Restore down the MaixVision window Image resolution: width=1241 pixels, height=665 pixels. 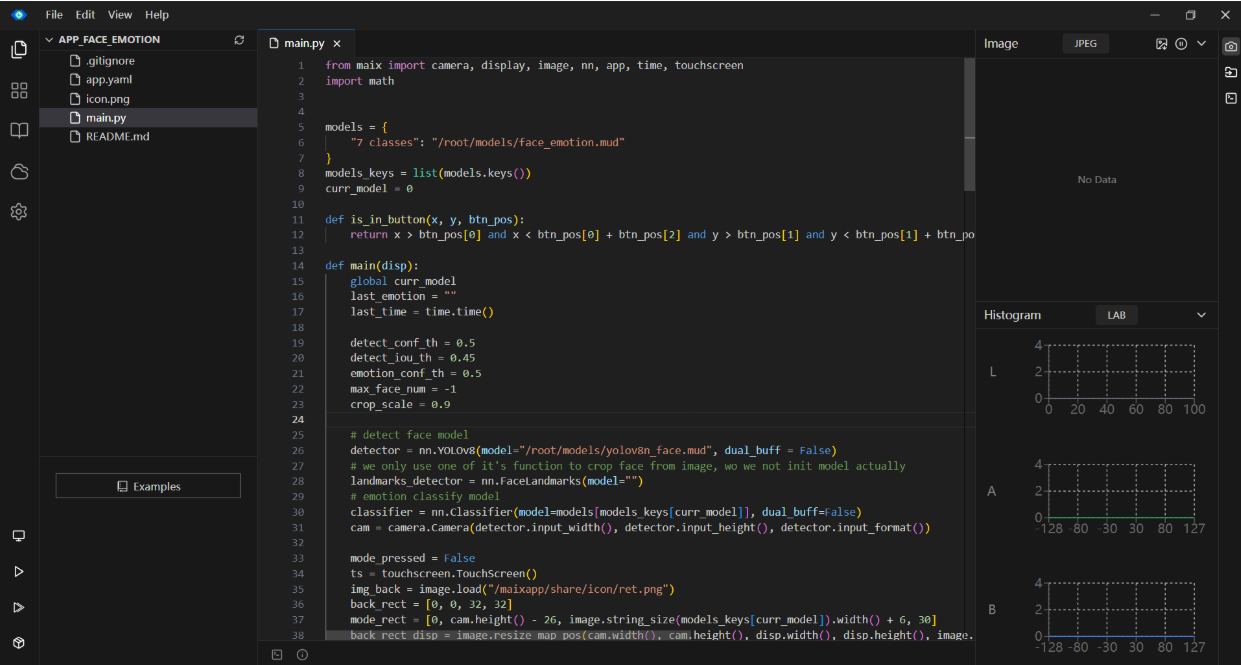[1190, 15]
